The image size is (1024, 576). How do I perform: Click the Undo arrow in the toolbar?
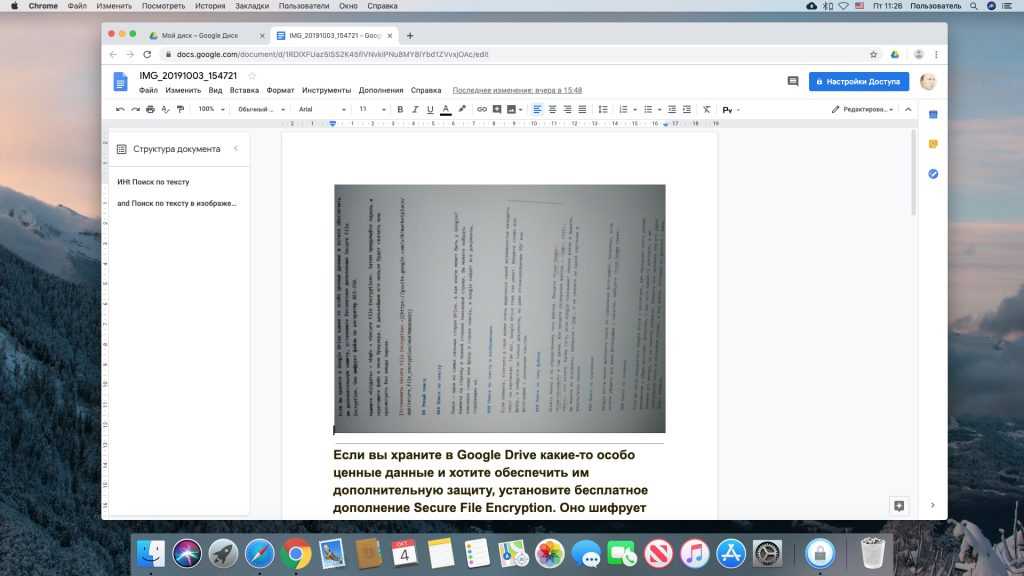(x=120, y=109)
